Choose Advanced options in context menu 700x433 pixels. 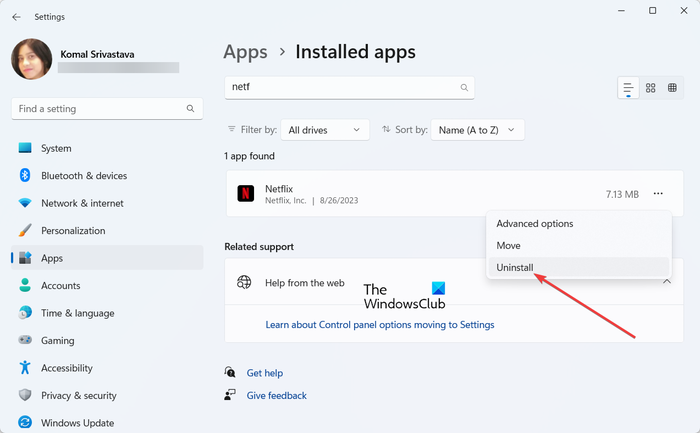click(x=534, y=224)
